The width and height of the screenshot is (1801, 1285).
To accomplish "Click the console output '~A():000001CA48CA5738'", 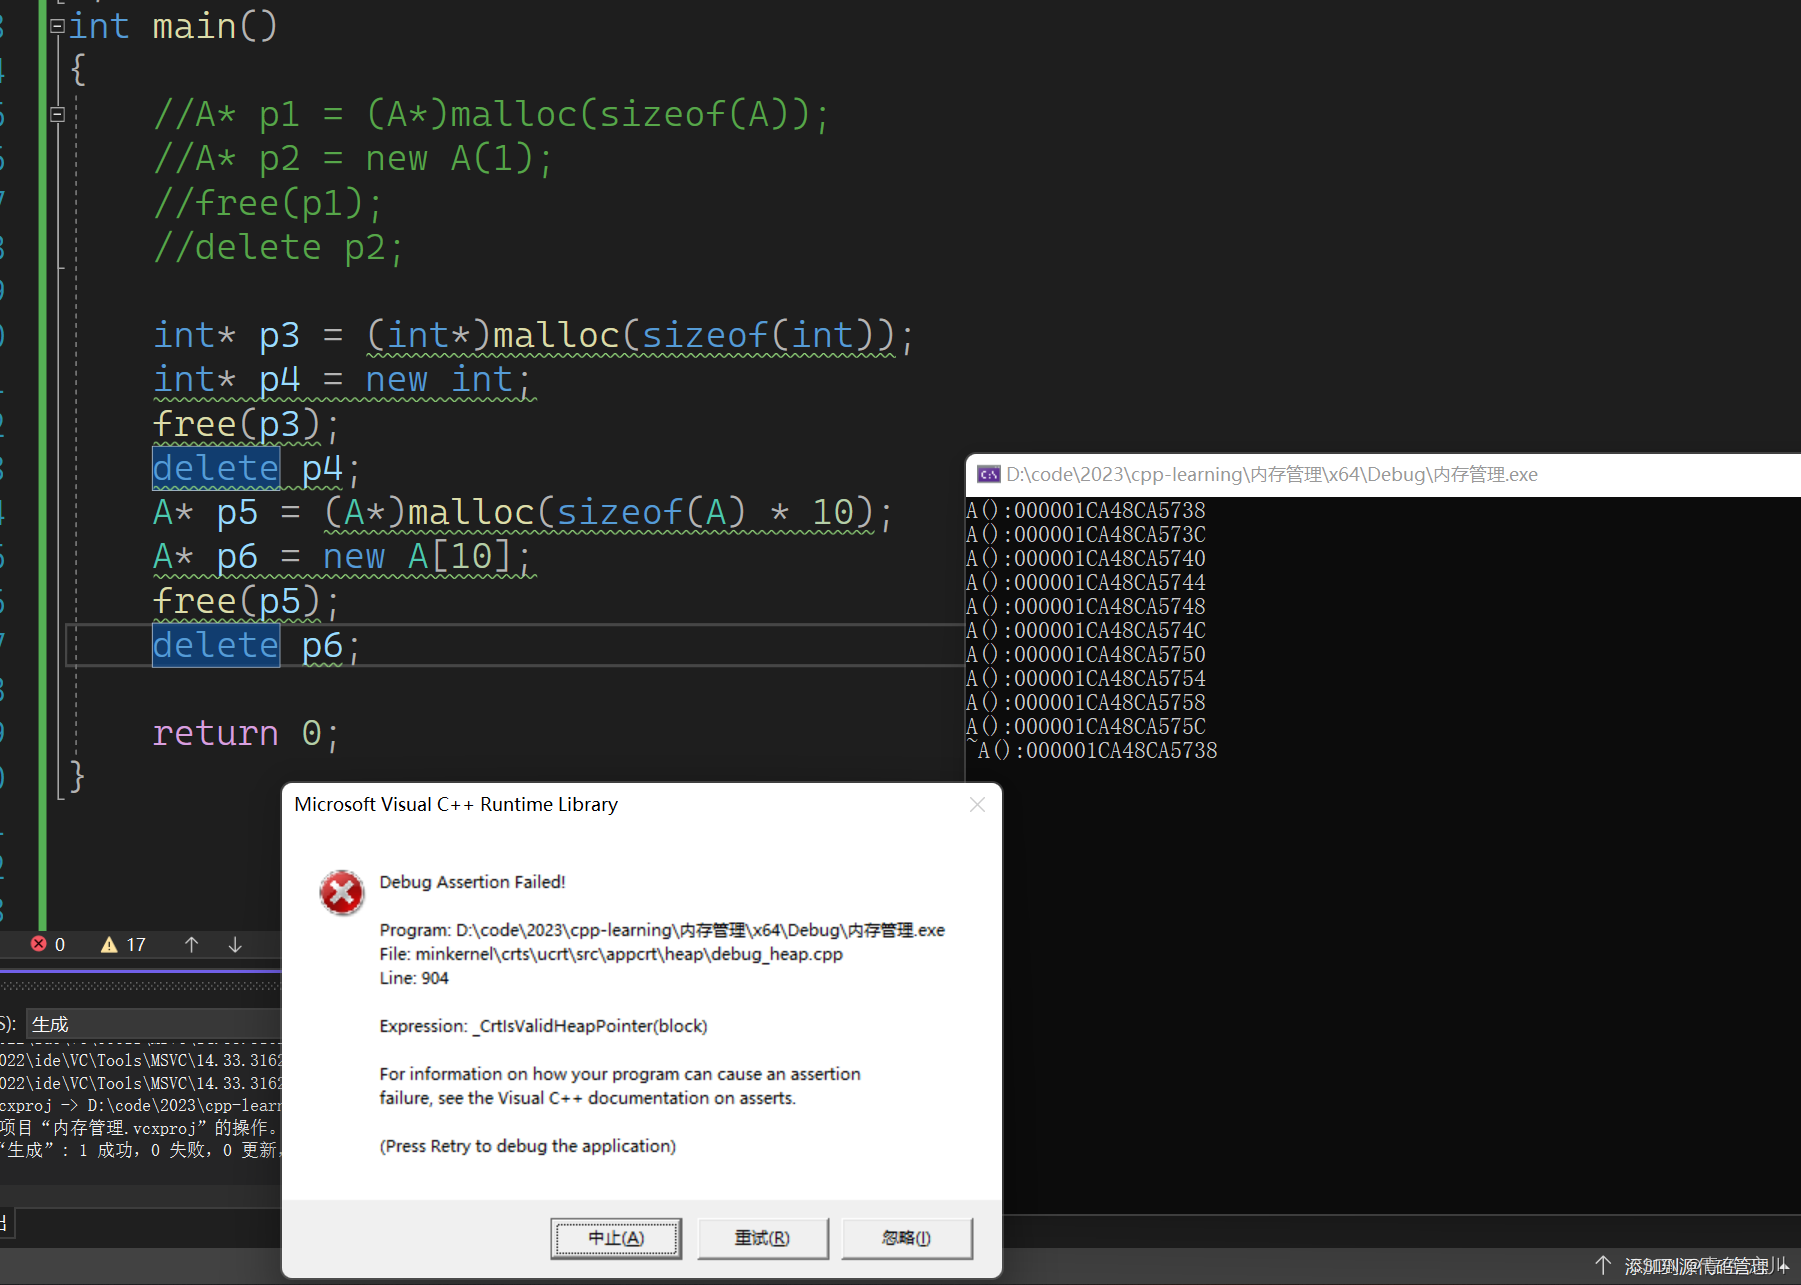I will (1092, 750).
